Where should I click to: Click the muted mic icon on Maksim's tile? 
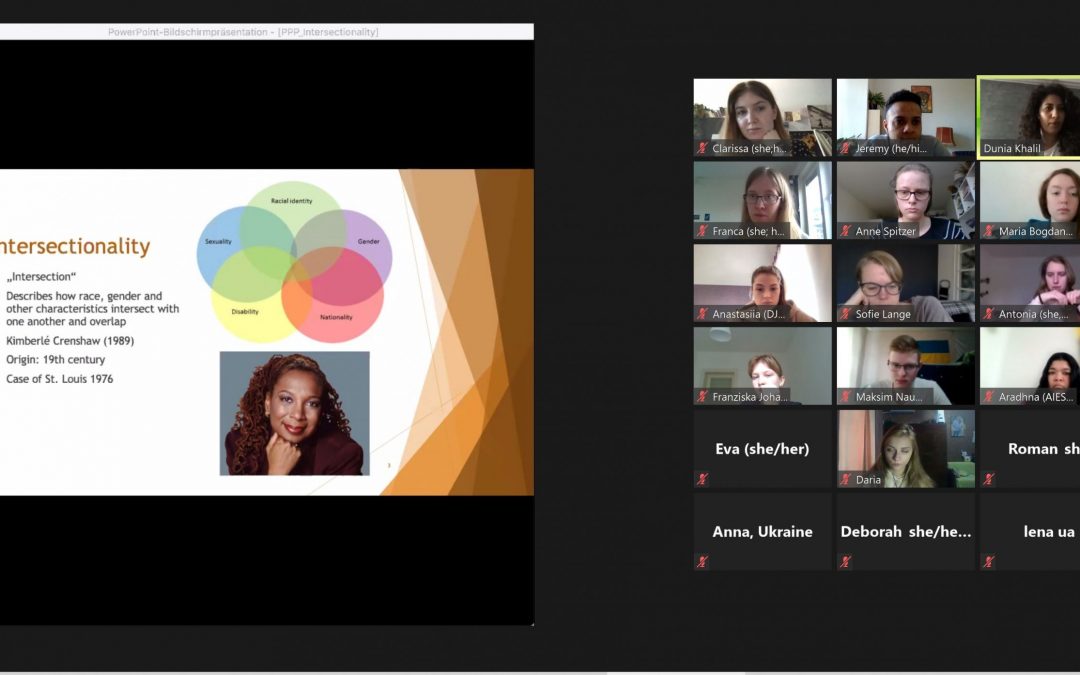846,397
